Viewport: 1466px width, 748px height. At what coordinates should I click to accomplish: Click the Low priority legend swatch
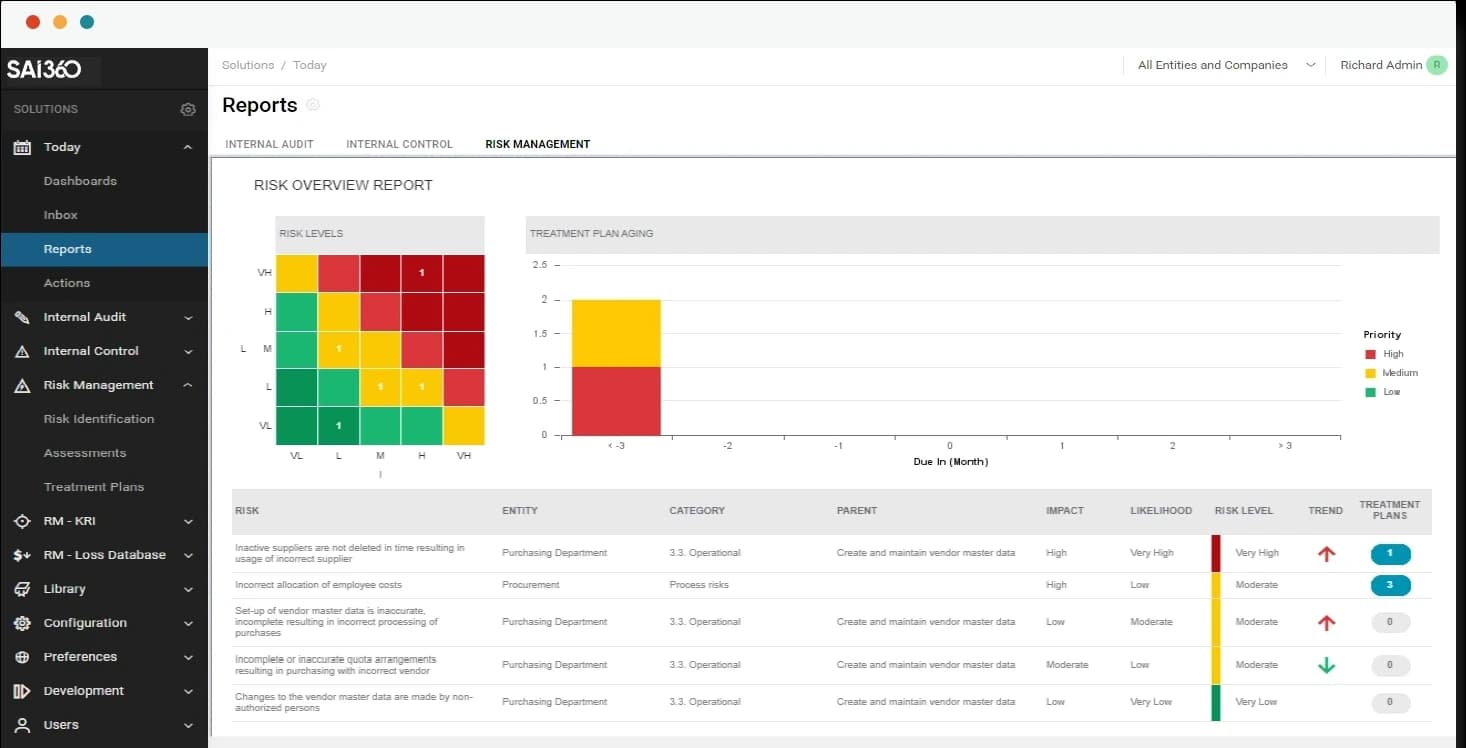[x=1370, y=392]
